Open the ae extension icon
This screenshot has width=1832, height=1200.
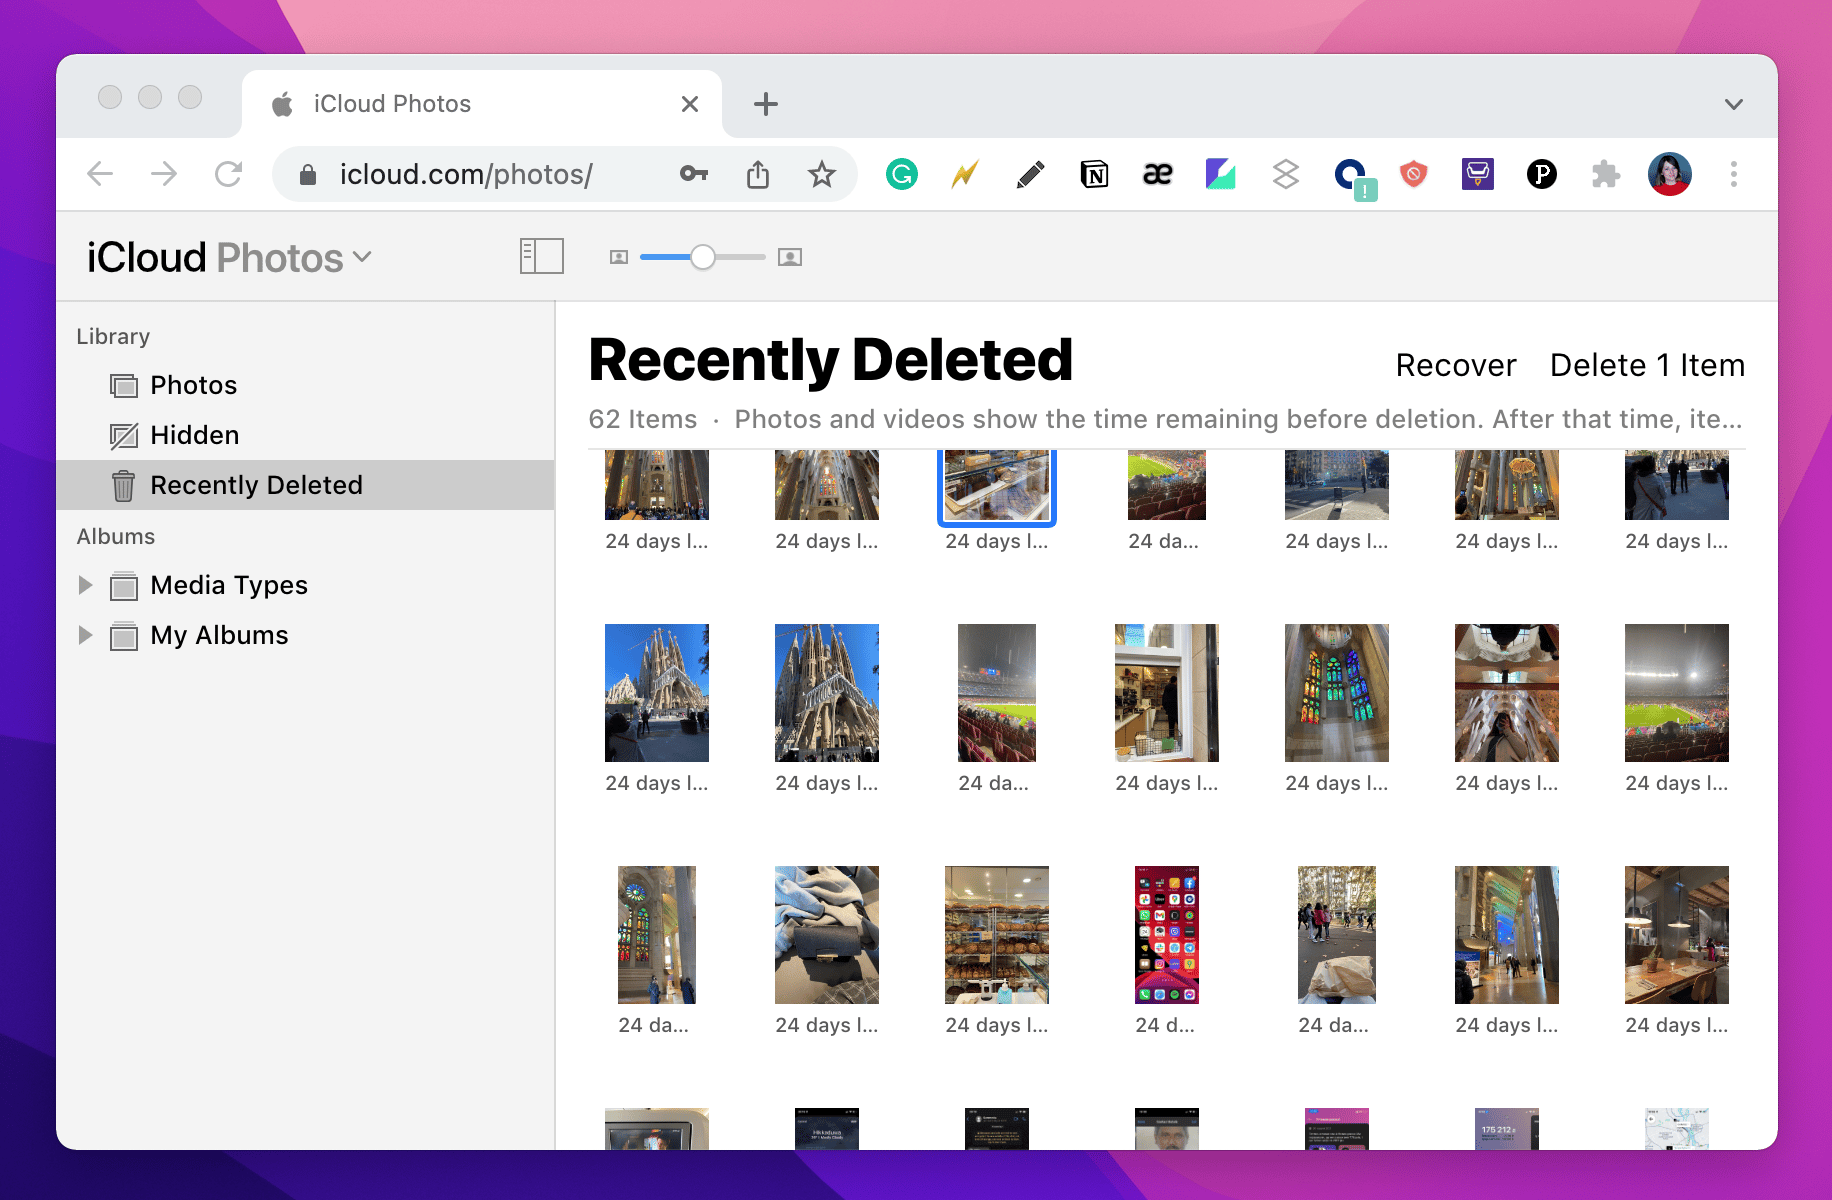pos(1157,174)
